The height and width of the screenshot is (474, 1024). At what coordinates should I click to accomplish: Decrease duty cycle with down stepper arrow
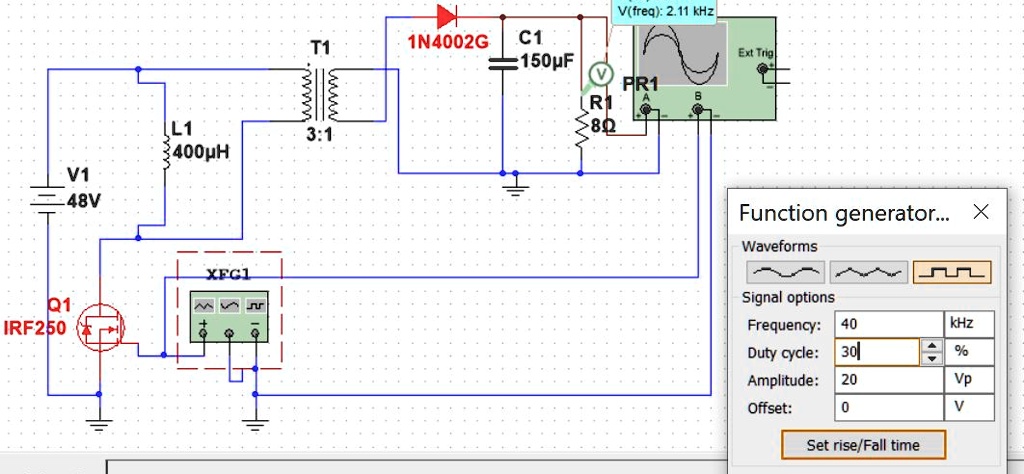932,358
